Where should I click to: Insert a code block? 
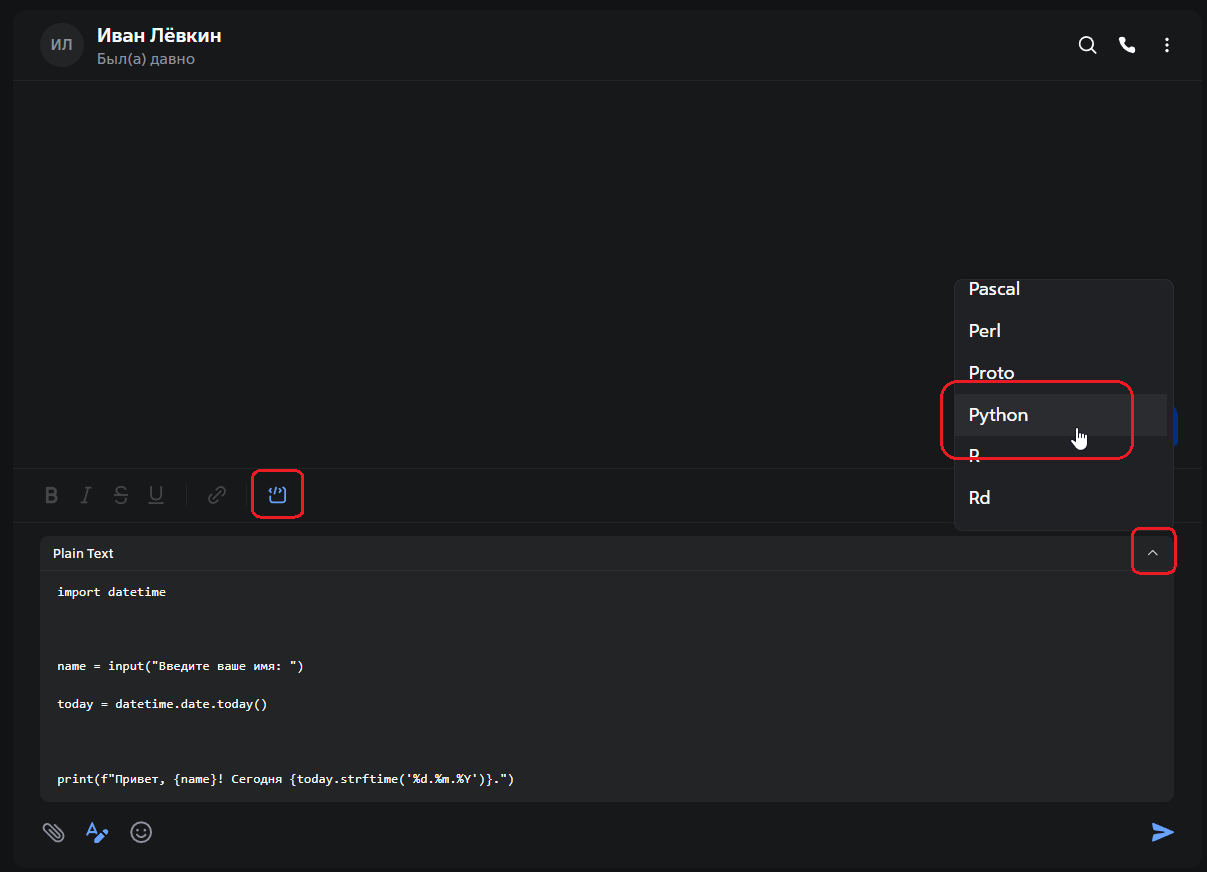pos(277,493)
